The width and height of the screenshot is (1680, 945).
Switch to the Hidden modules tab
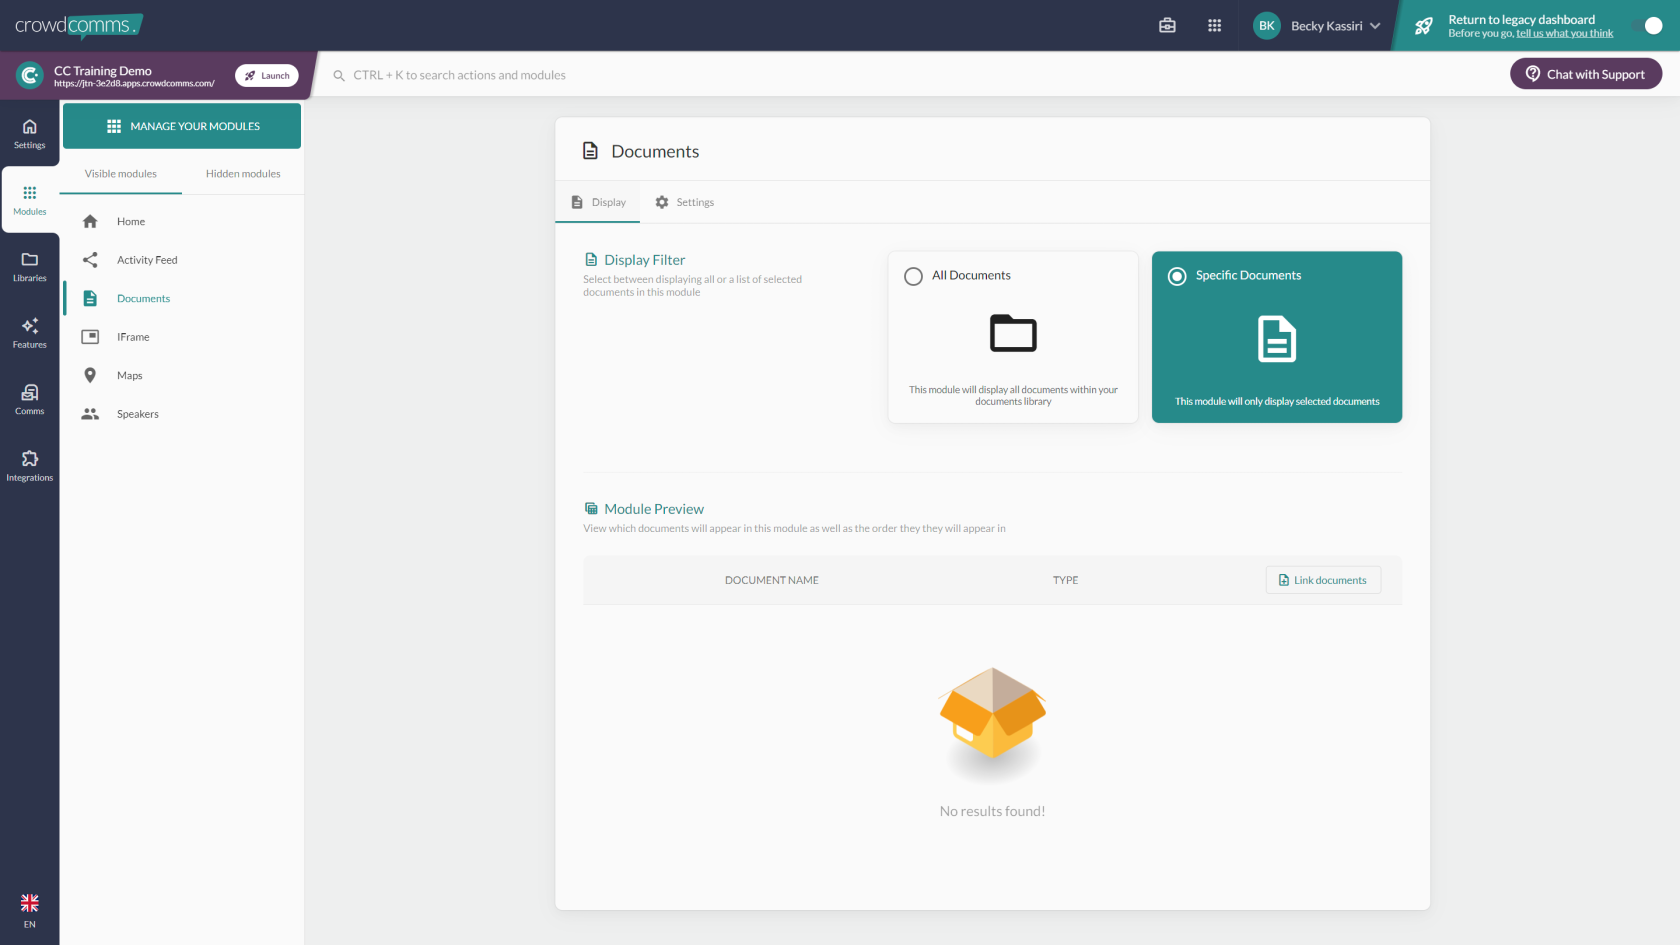[x=243, y=174]
